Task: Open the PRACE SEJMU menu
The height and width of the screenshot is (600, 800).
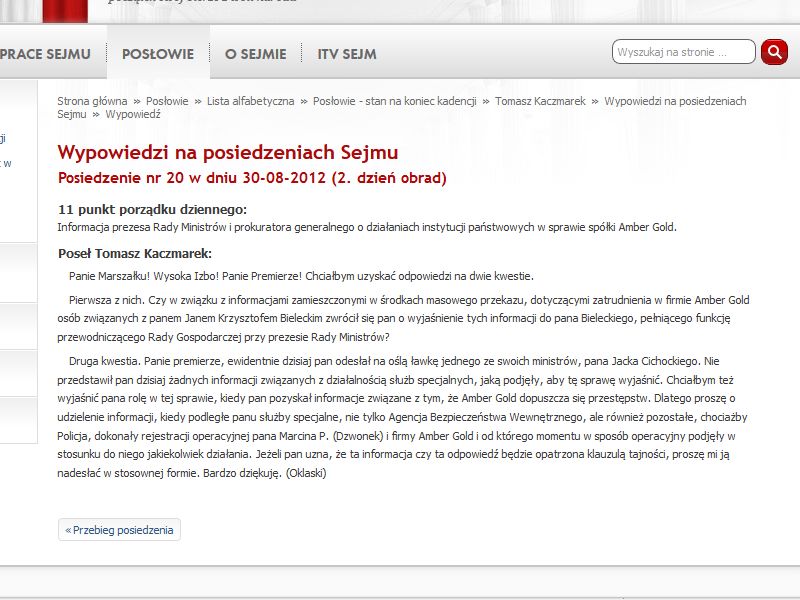Action: (x=45, y=54)
